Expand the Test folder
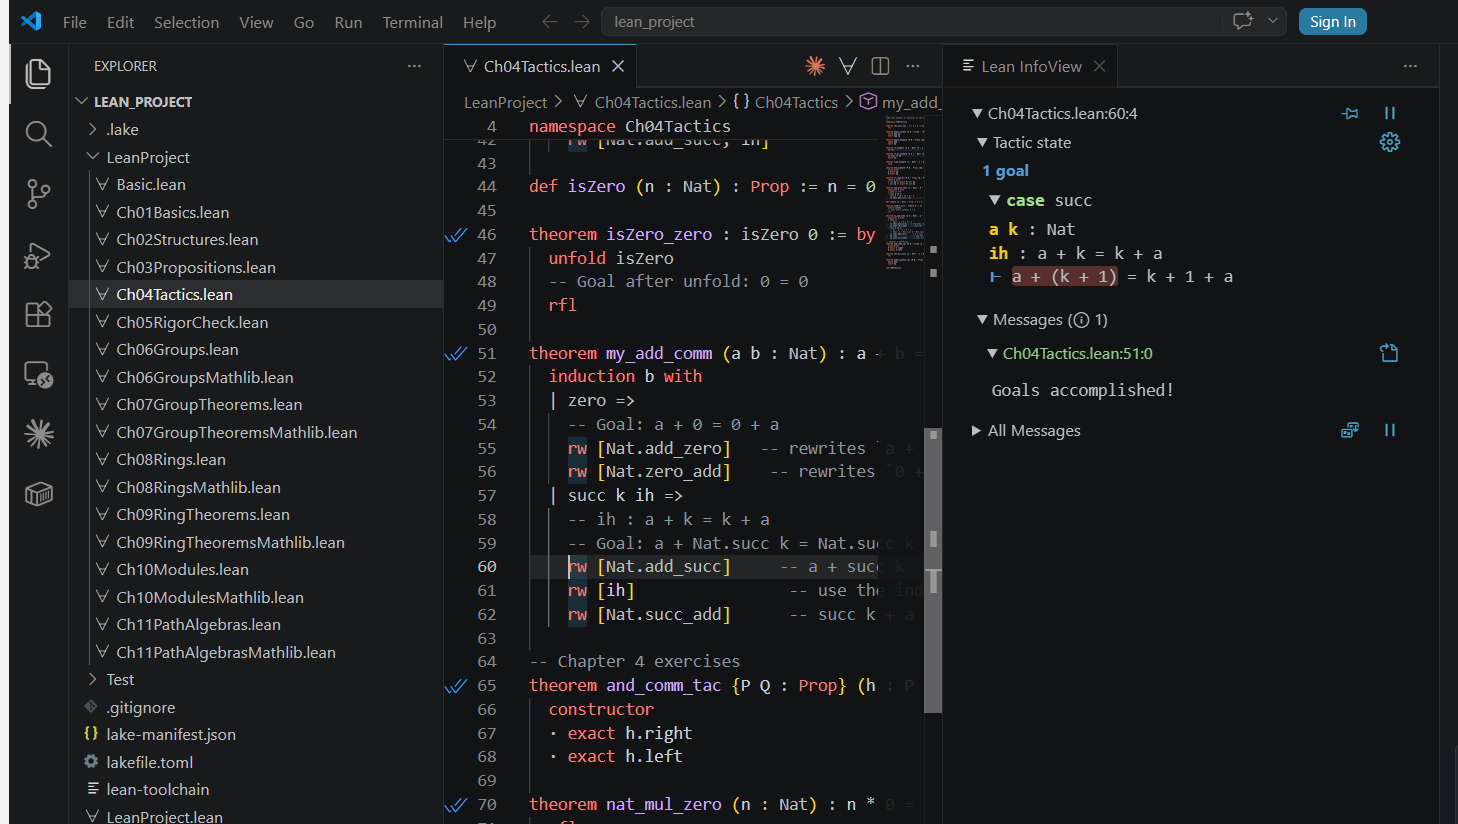Viewport: 1458px width, 824px height. pos(93,679)
